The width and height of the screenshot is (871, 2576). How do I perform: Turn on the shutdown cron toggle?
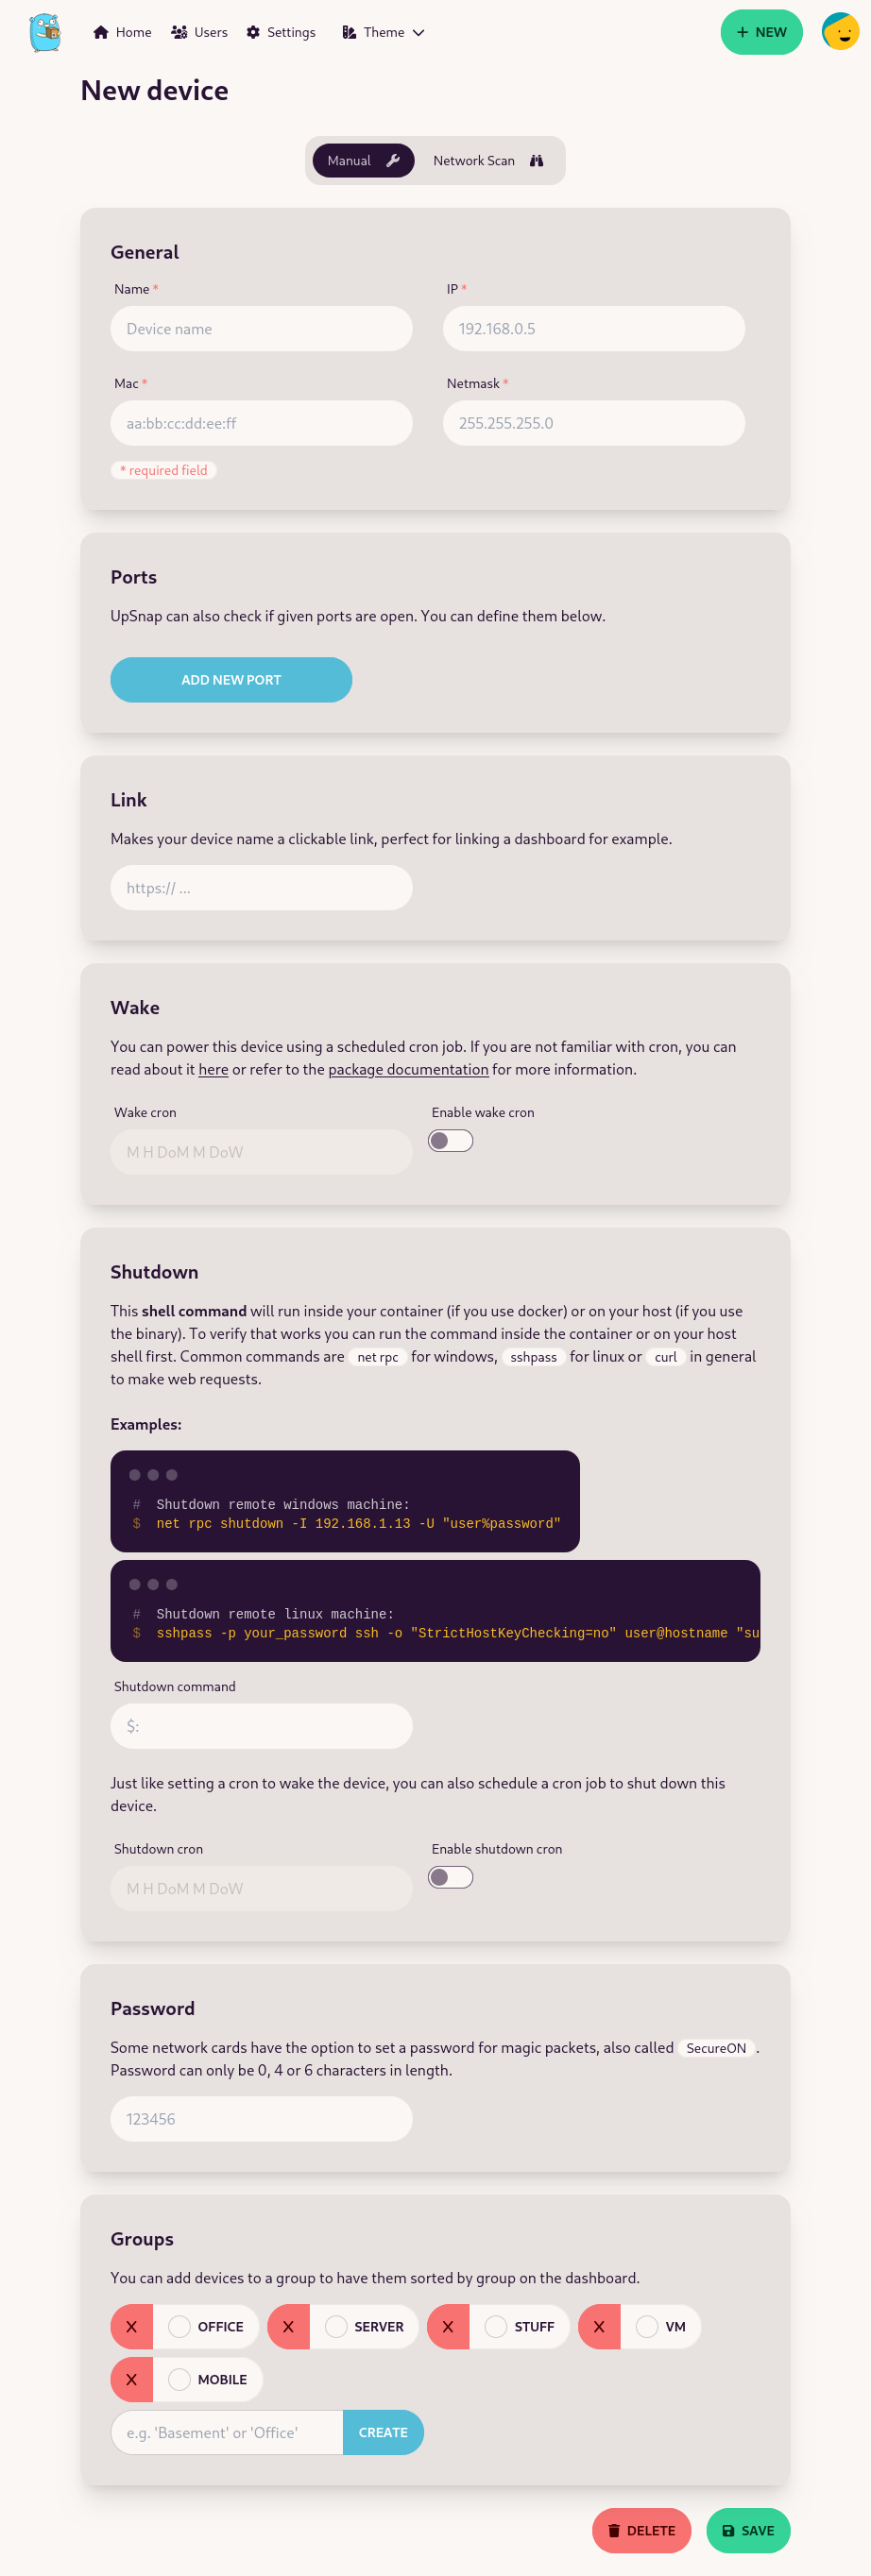tap(450, 1877)
